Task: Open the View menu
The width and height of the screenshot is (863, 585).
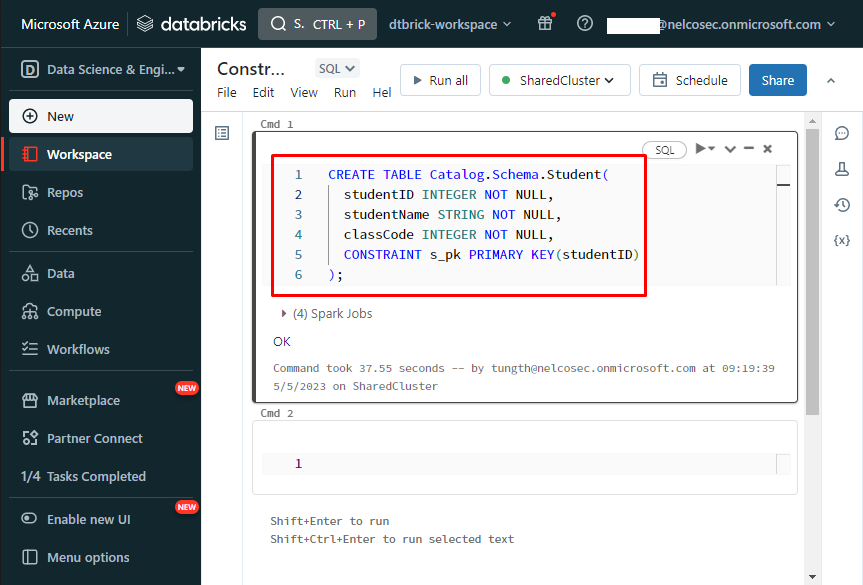Action: 303,92
